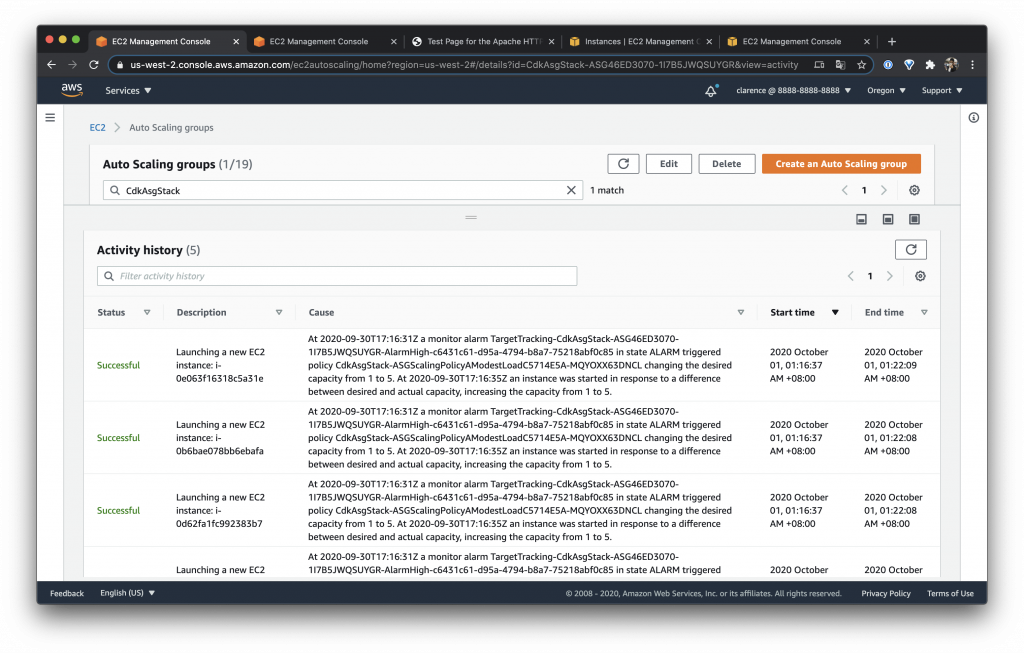The image size is (1024, 653).
Task: Open the Feedback link
Action: point(67,593)
